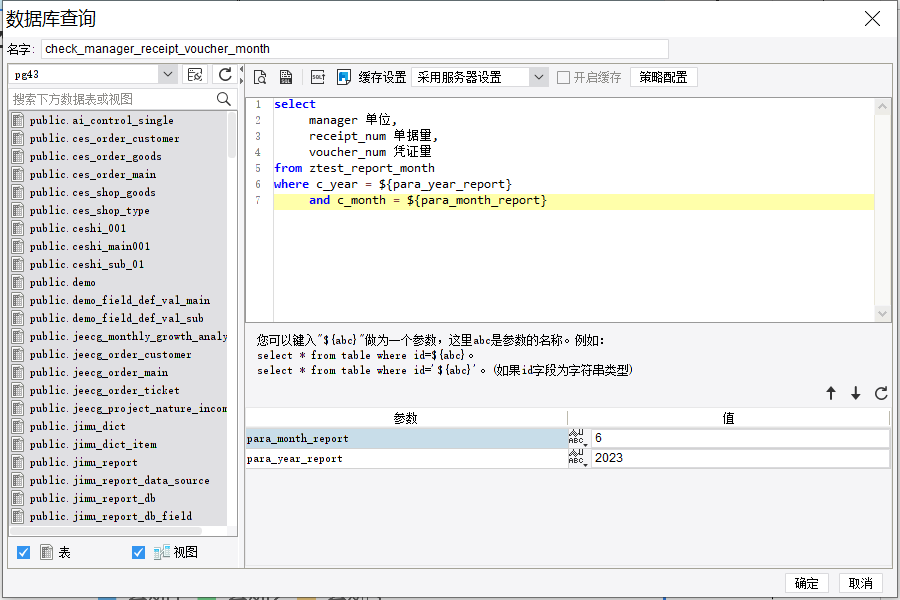This screenshot has height=600, width=900.
Task: Change type of para_month_report value
Action: [x=578, y=438]
